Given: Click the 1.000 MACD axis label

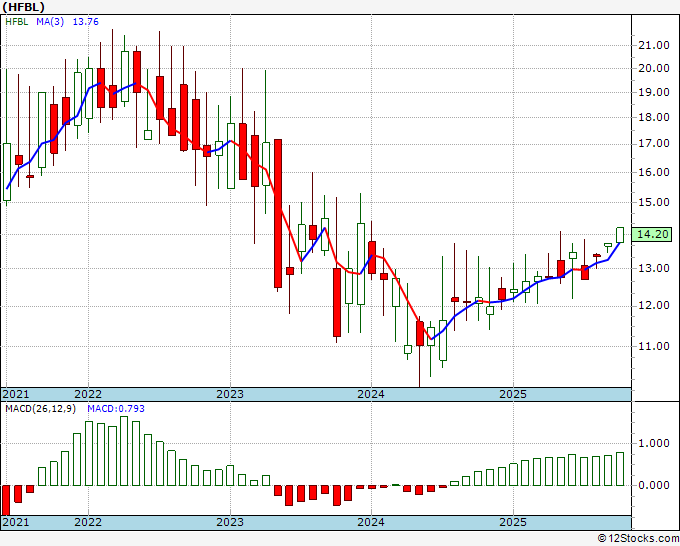Looking at the screenshot, I should pyautogui.click(x=654, y=443).
